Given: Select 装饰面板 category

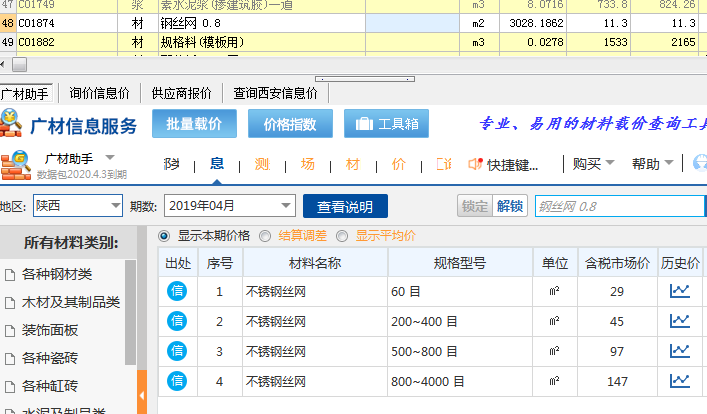Looking at the screenshot, I should pyautogui.click(x=50, y=330).
